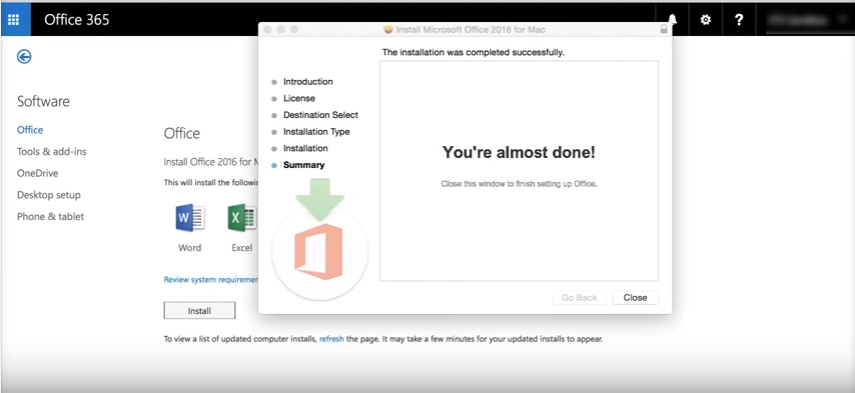Open the Office 365 app launcher grid
This screenshot has height=393, width=855.
coord(14,20)
